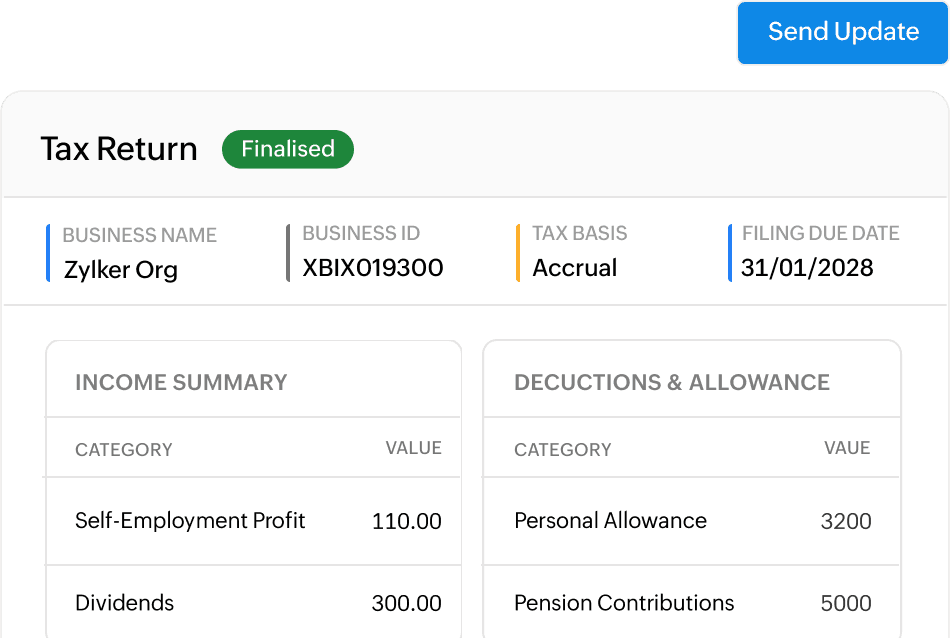The height and width of the screenshot is (638, 950).
Task: Click the green Finalised status badge
Action: 288,149
